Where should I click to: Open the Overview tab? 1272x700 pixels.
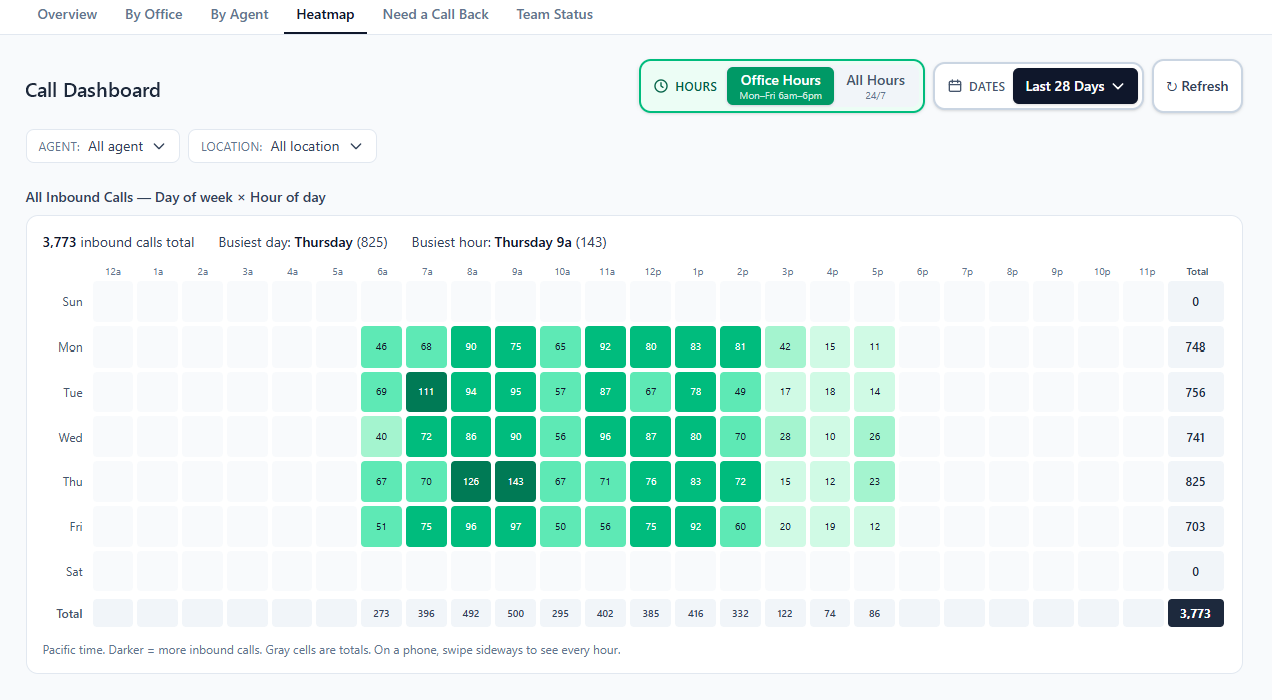[x=67, y=14]
